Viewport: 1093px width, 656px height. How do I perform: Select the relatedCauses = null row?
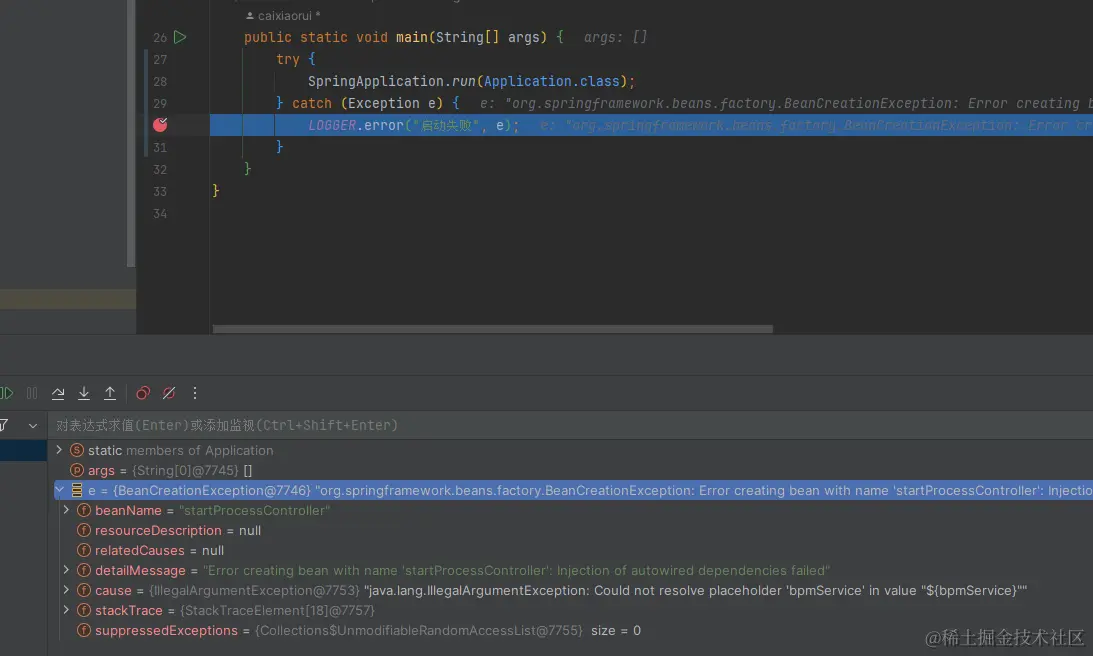pyautogui.click(x=570, y=550)
